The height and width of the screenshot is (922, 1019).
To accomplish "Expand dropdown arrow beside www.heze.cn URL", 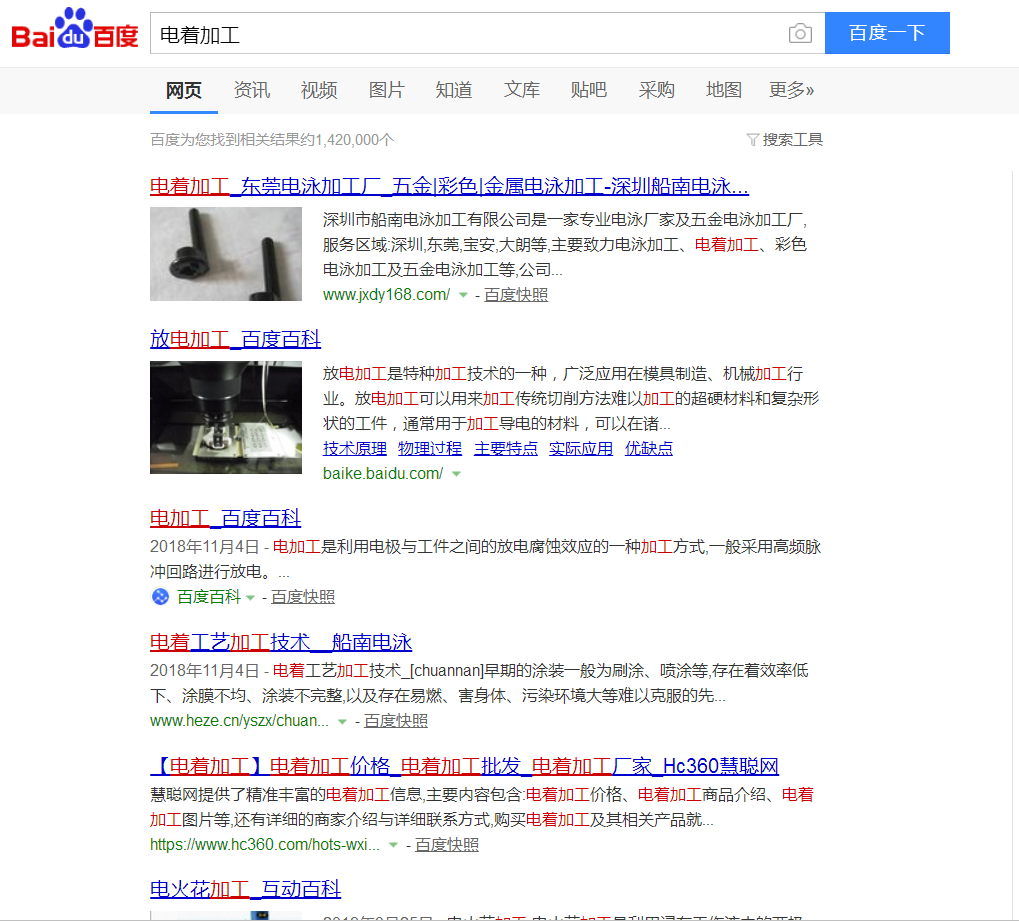I will point(342,722).
